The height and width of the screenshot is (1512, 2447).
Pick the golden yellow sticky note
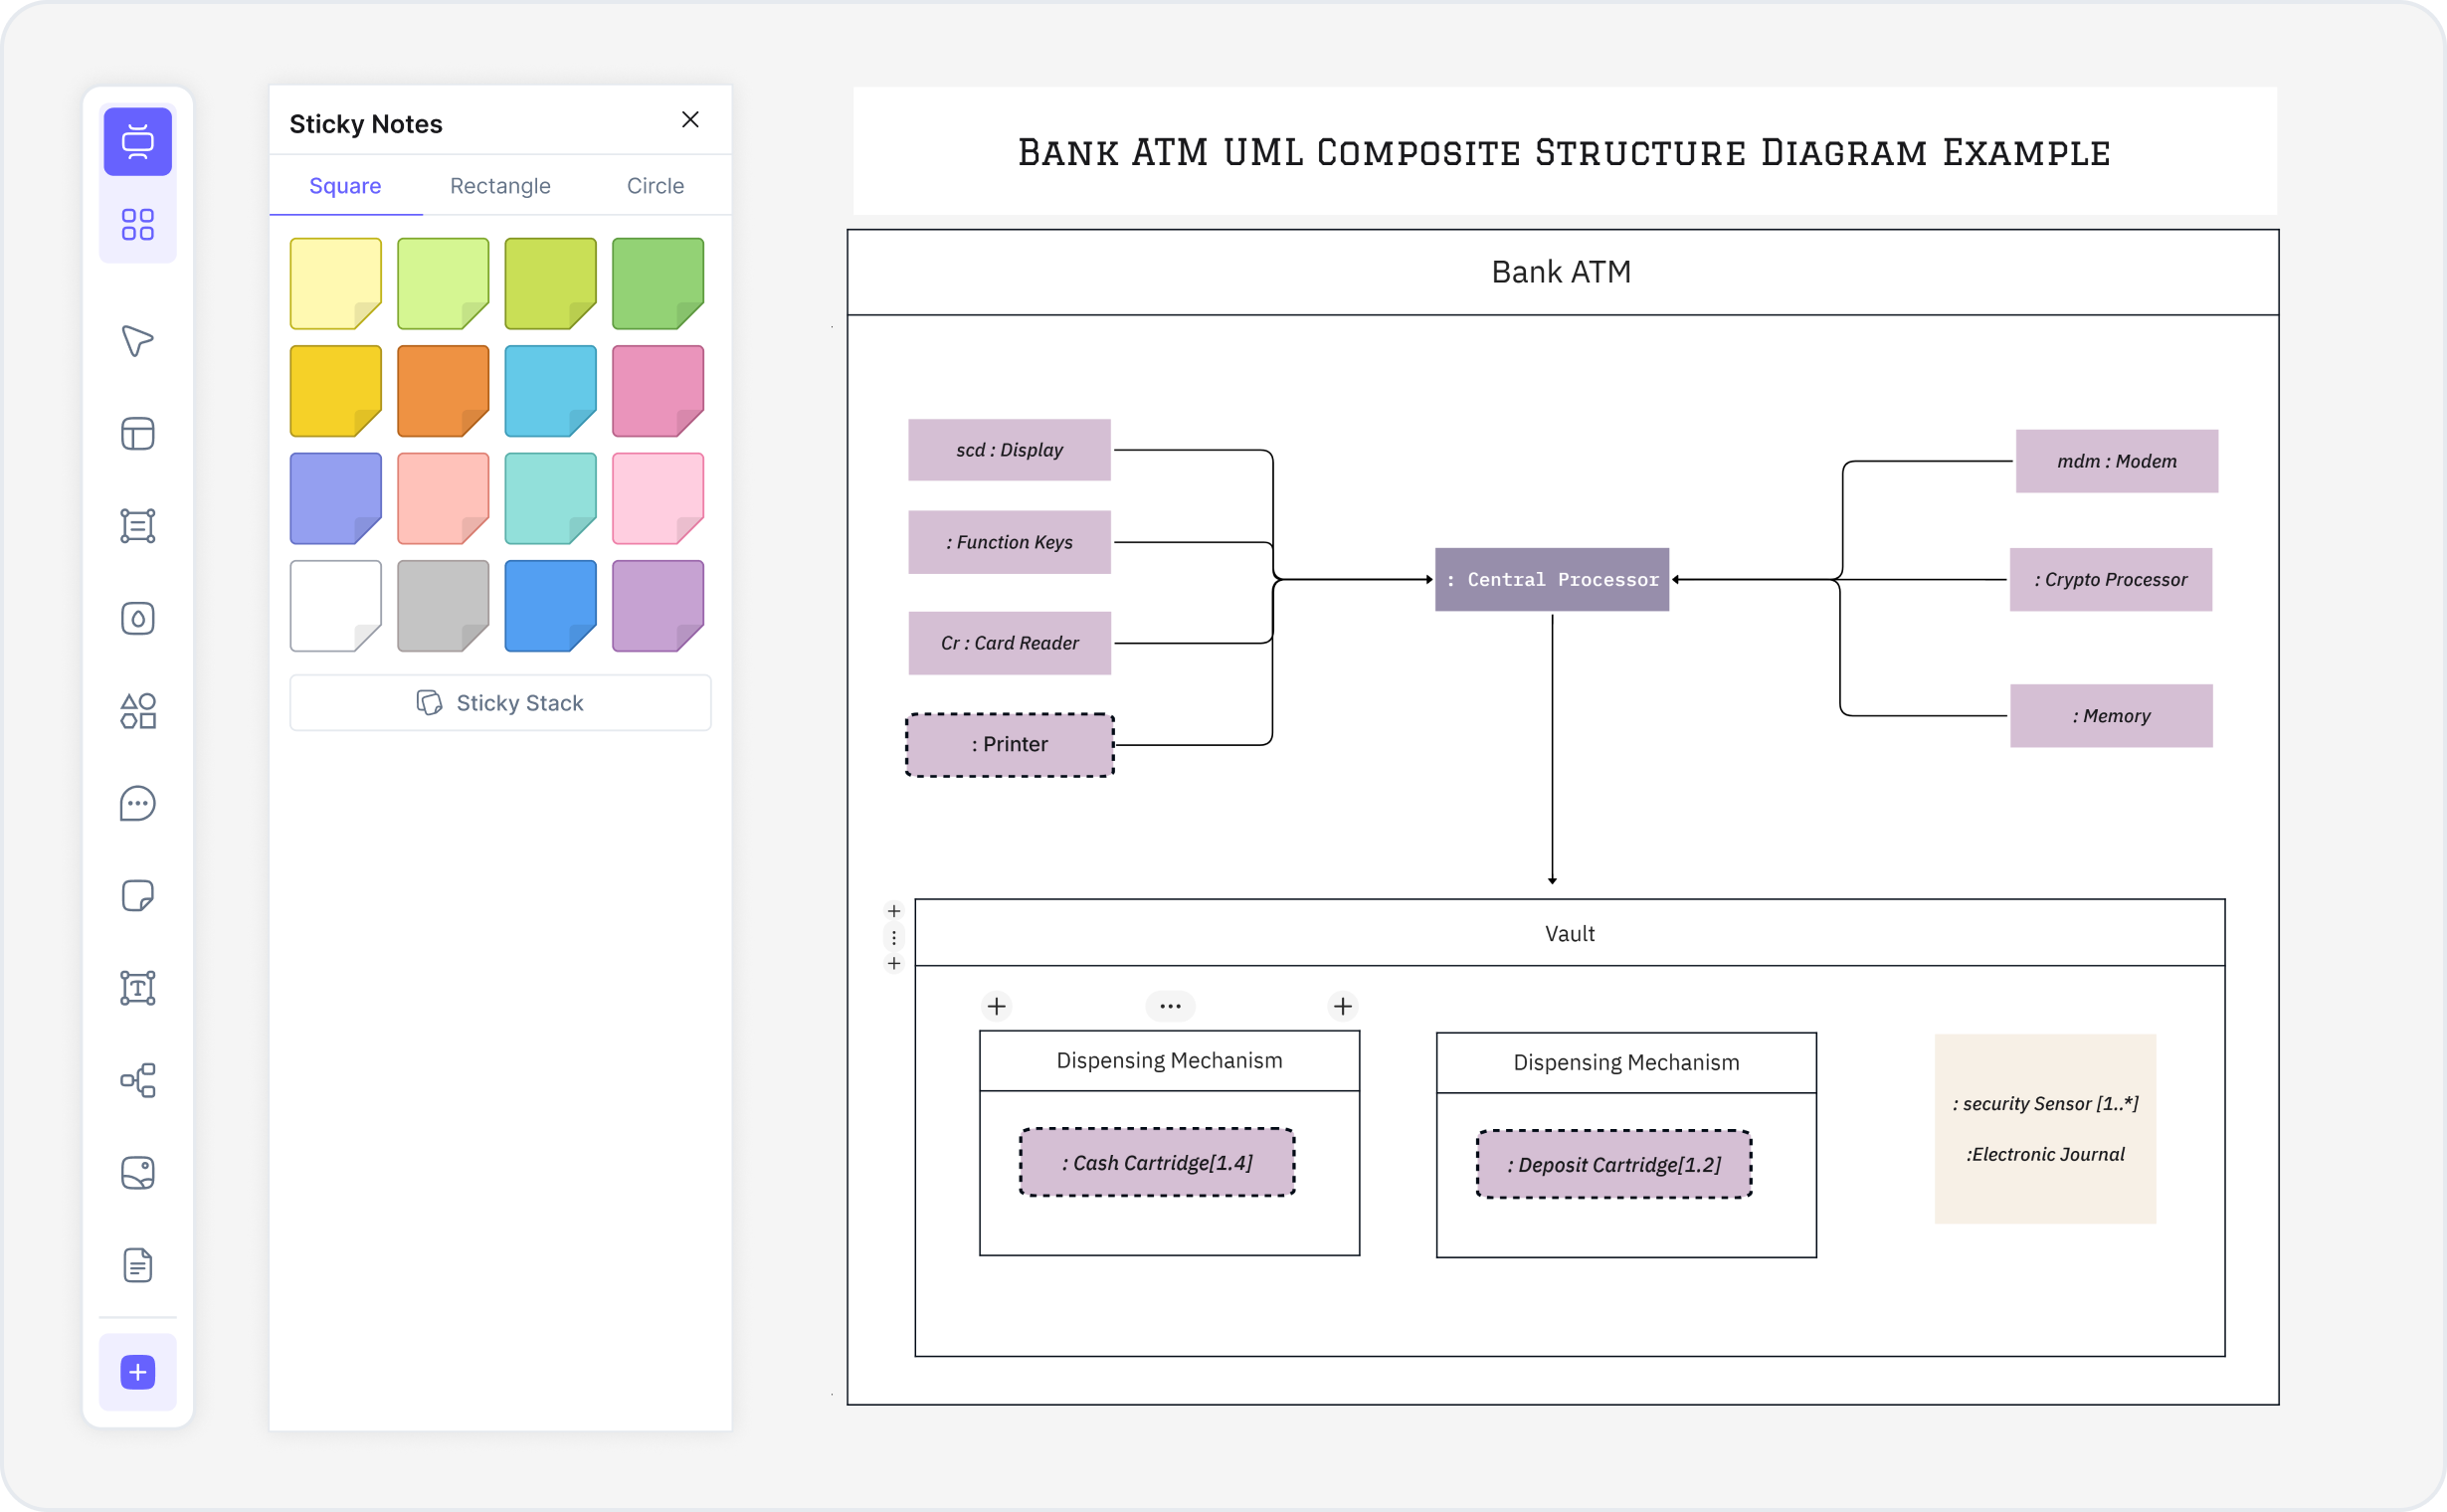(336, 391)
